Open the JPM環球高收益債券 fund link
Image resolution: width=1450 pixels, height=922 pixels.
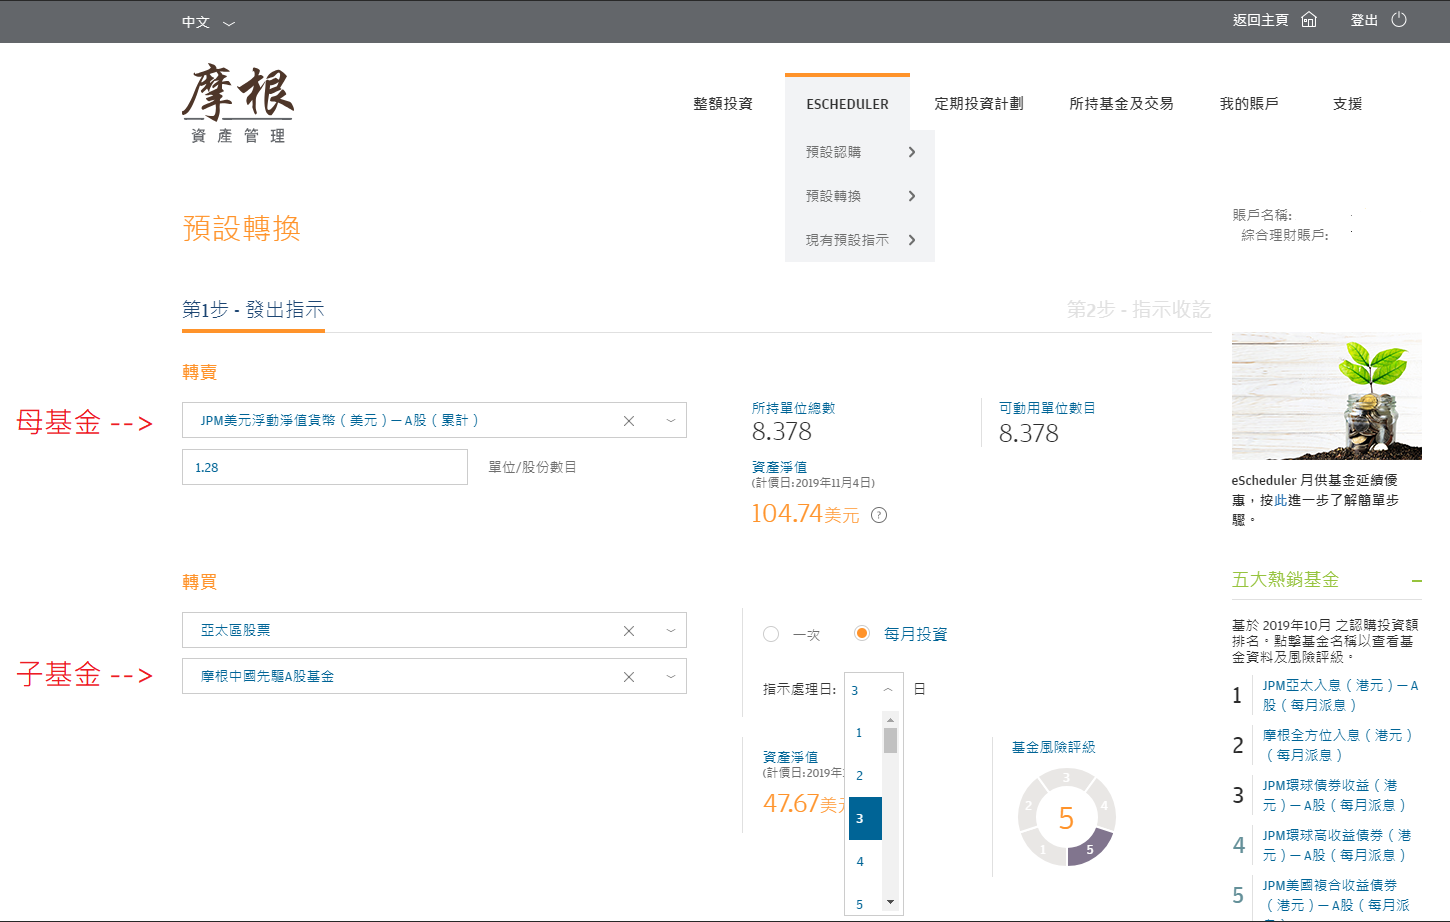click(x=1337, y=845)
